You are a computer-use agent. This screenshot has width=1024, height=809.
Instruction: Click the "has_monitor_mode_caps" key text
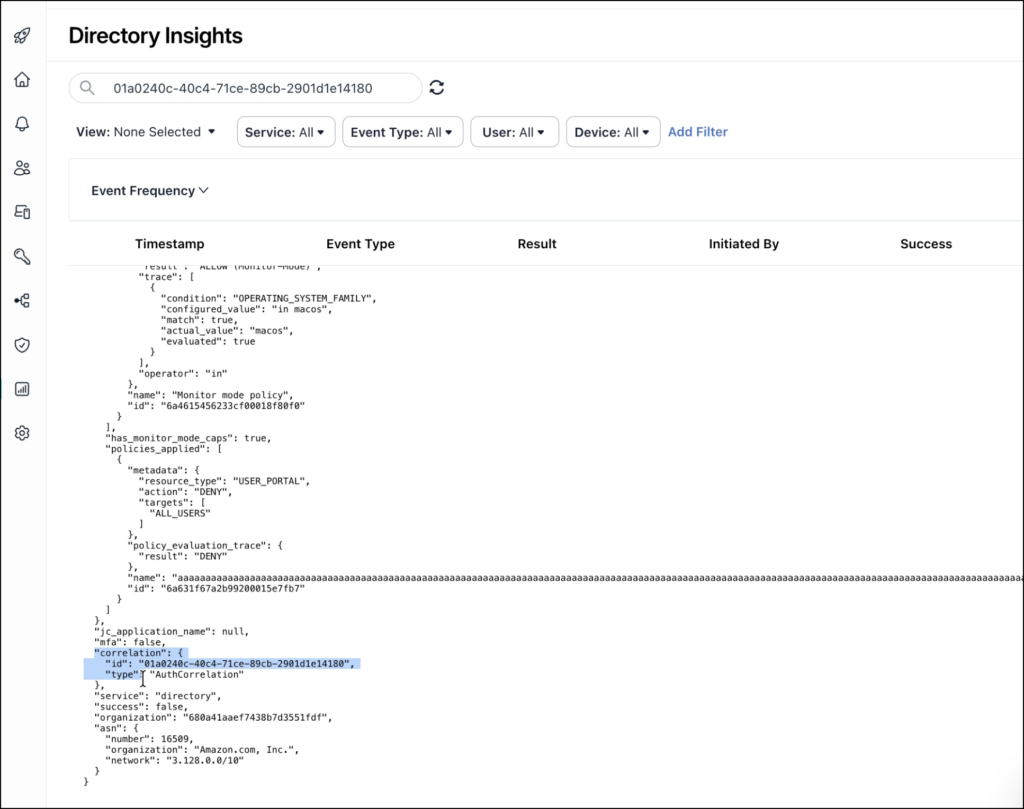pos(169,438)
